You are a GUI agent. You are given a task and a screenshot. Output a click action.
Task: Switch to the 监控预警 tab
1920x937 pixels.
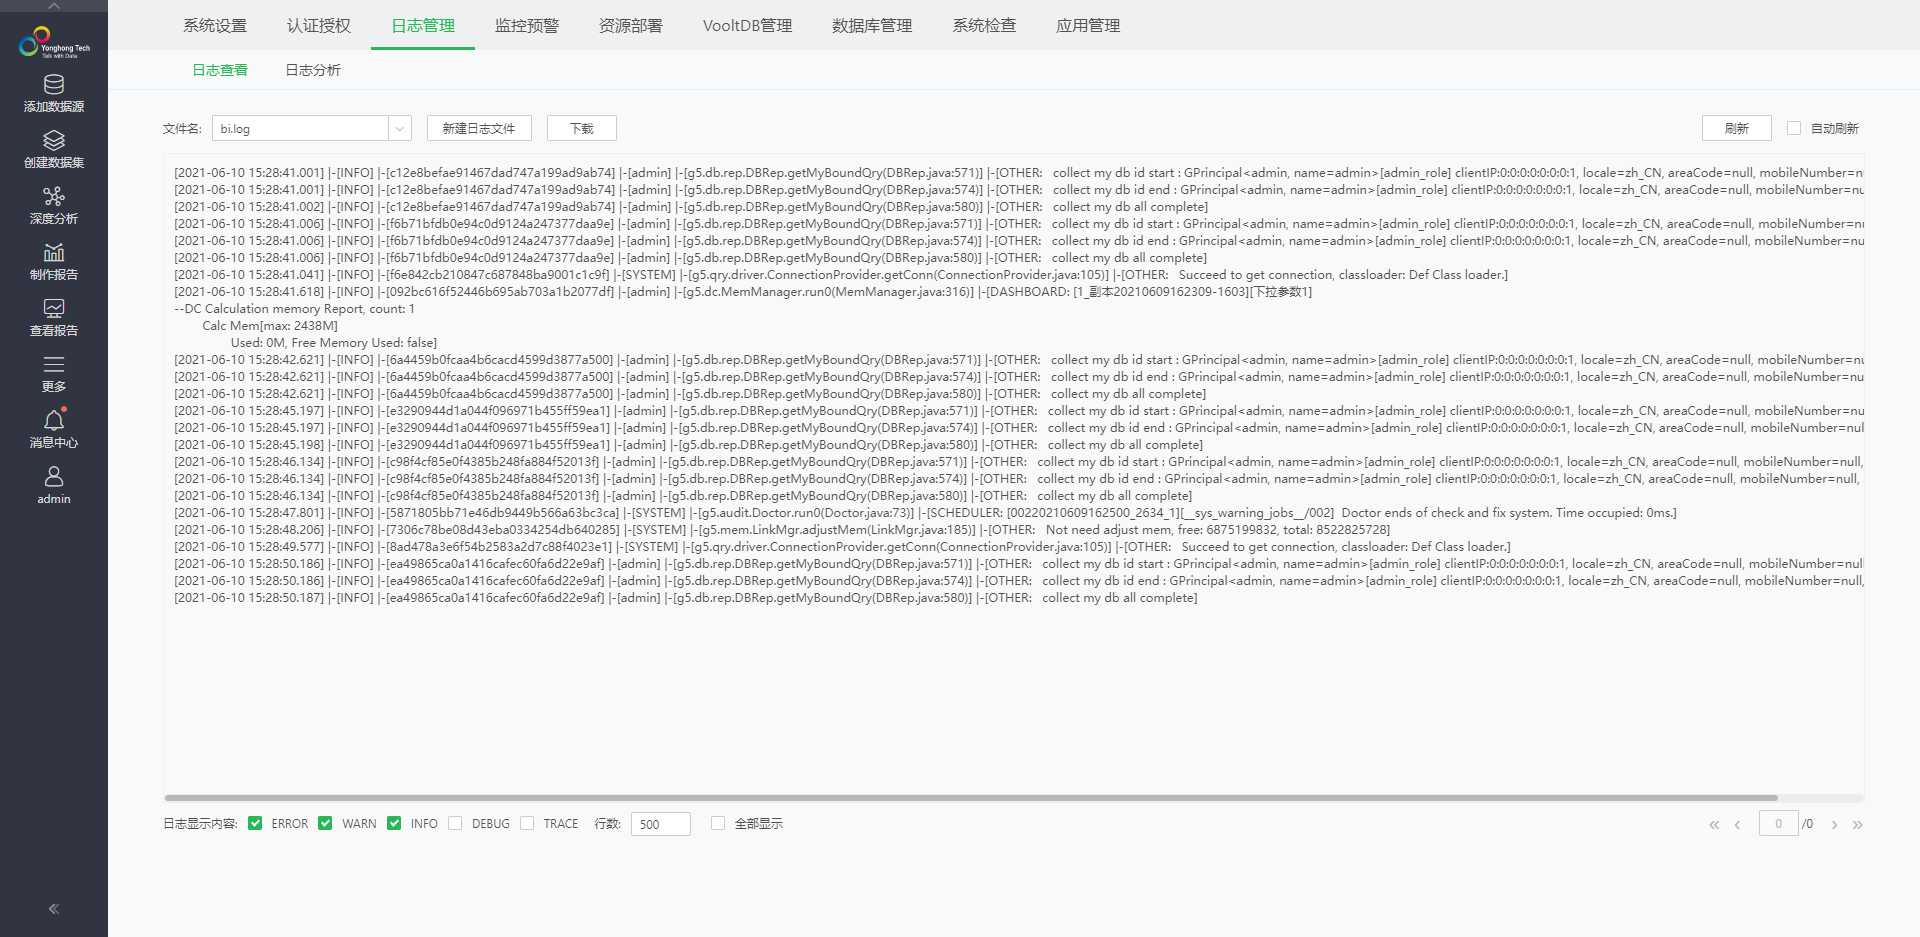coord(526,26)
